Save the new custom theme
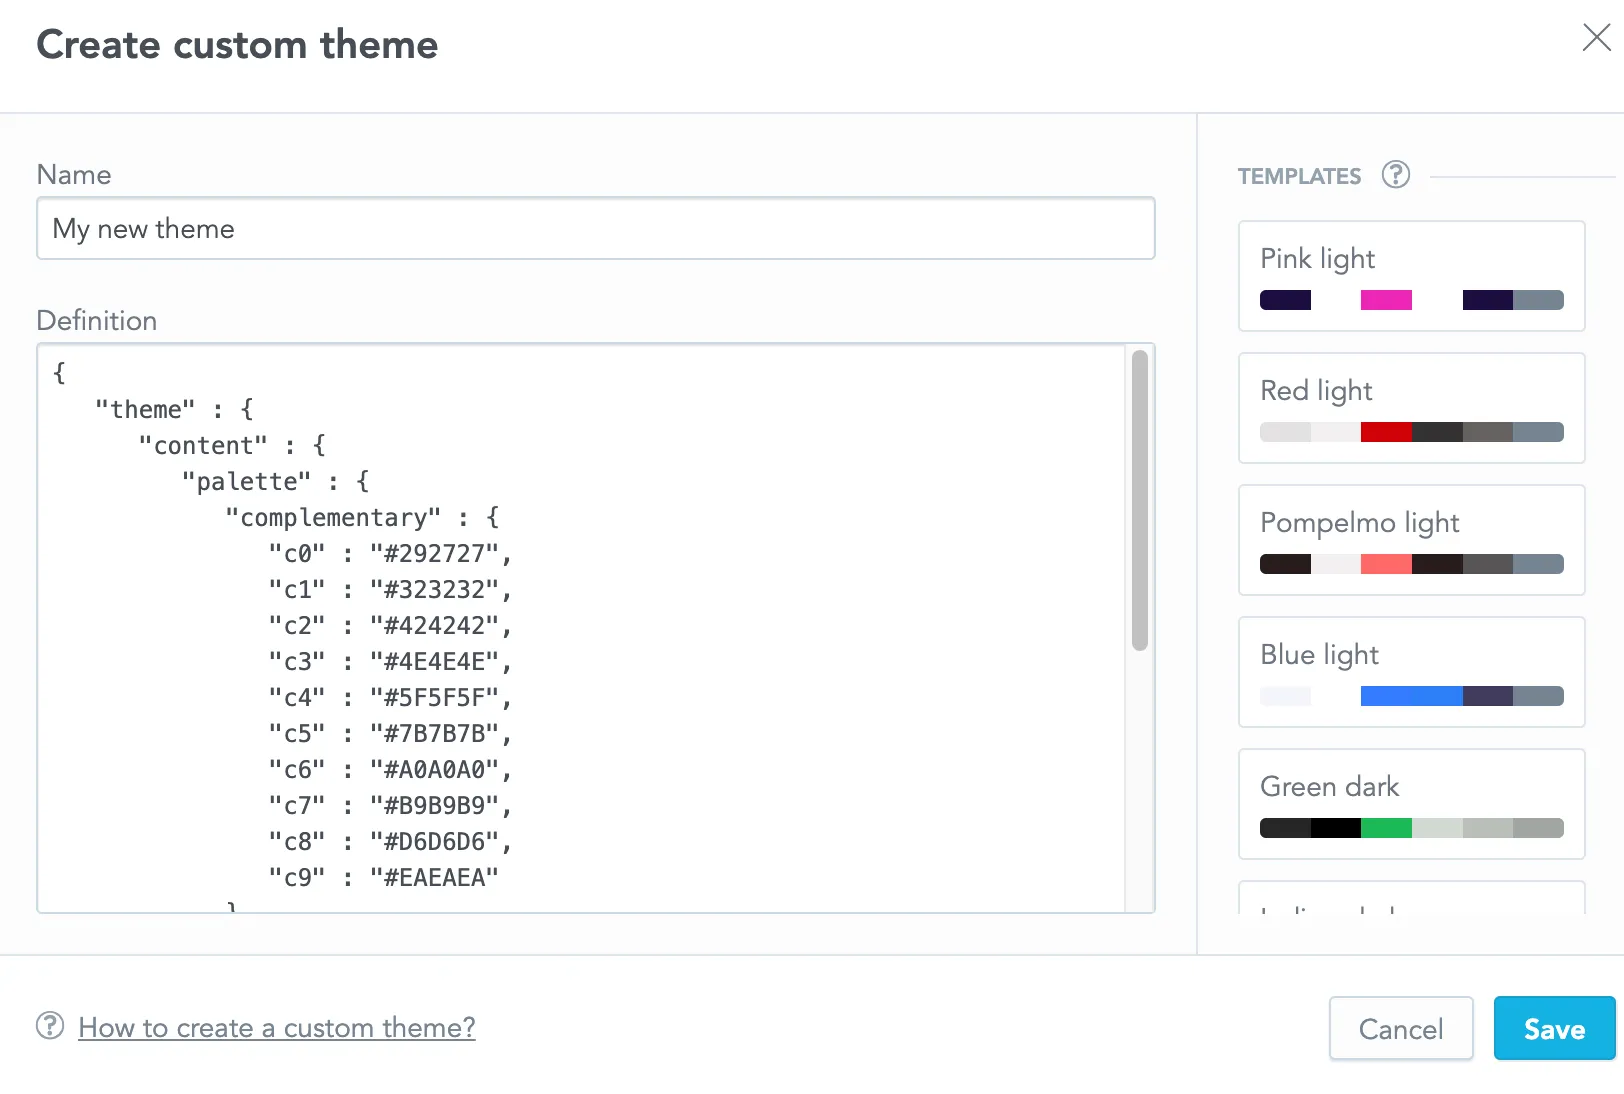Viewport: 1624px width, 1094px height. [x=1553, y=1028]
